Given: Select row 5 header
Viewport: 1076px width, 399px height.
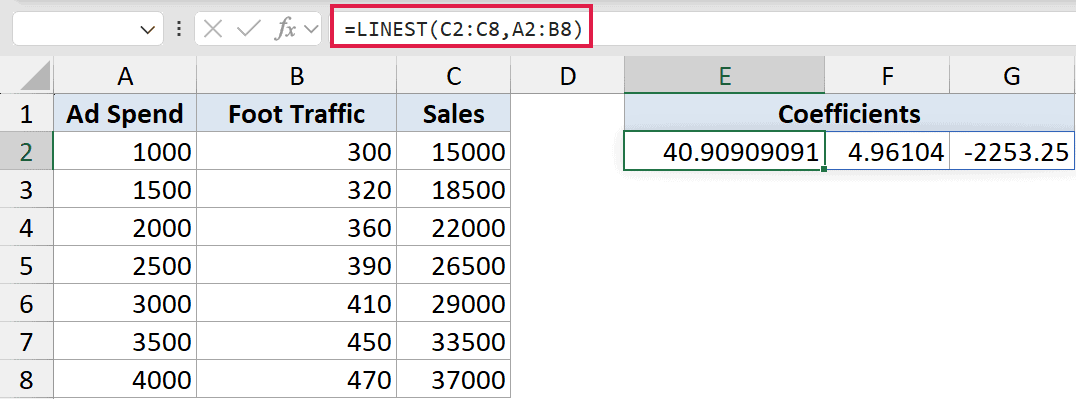Looking at the screenshot, I should (26, 265).
